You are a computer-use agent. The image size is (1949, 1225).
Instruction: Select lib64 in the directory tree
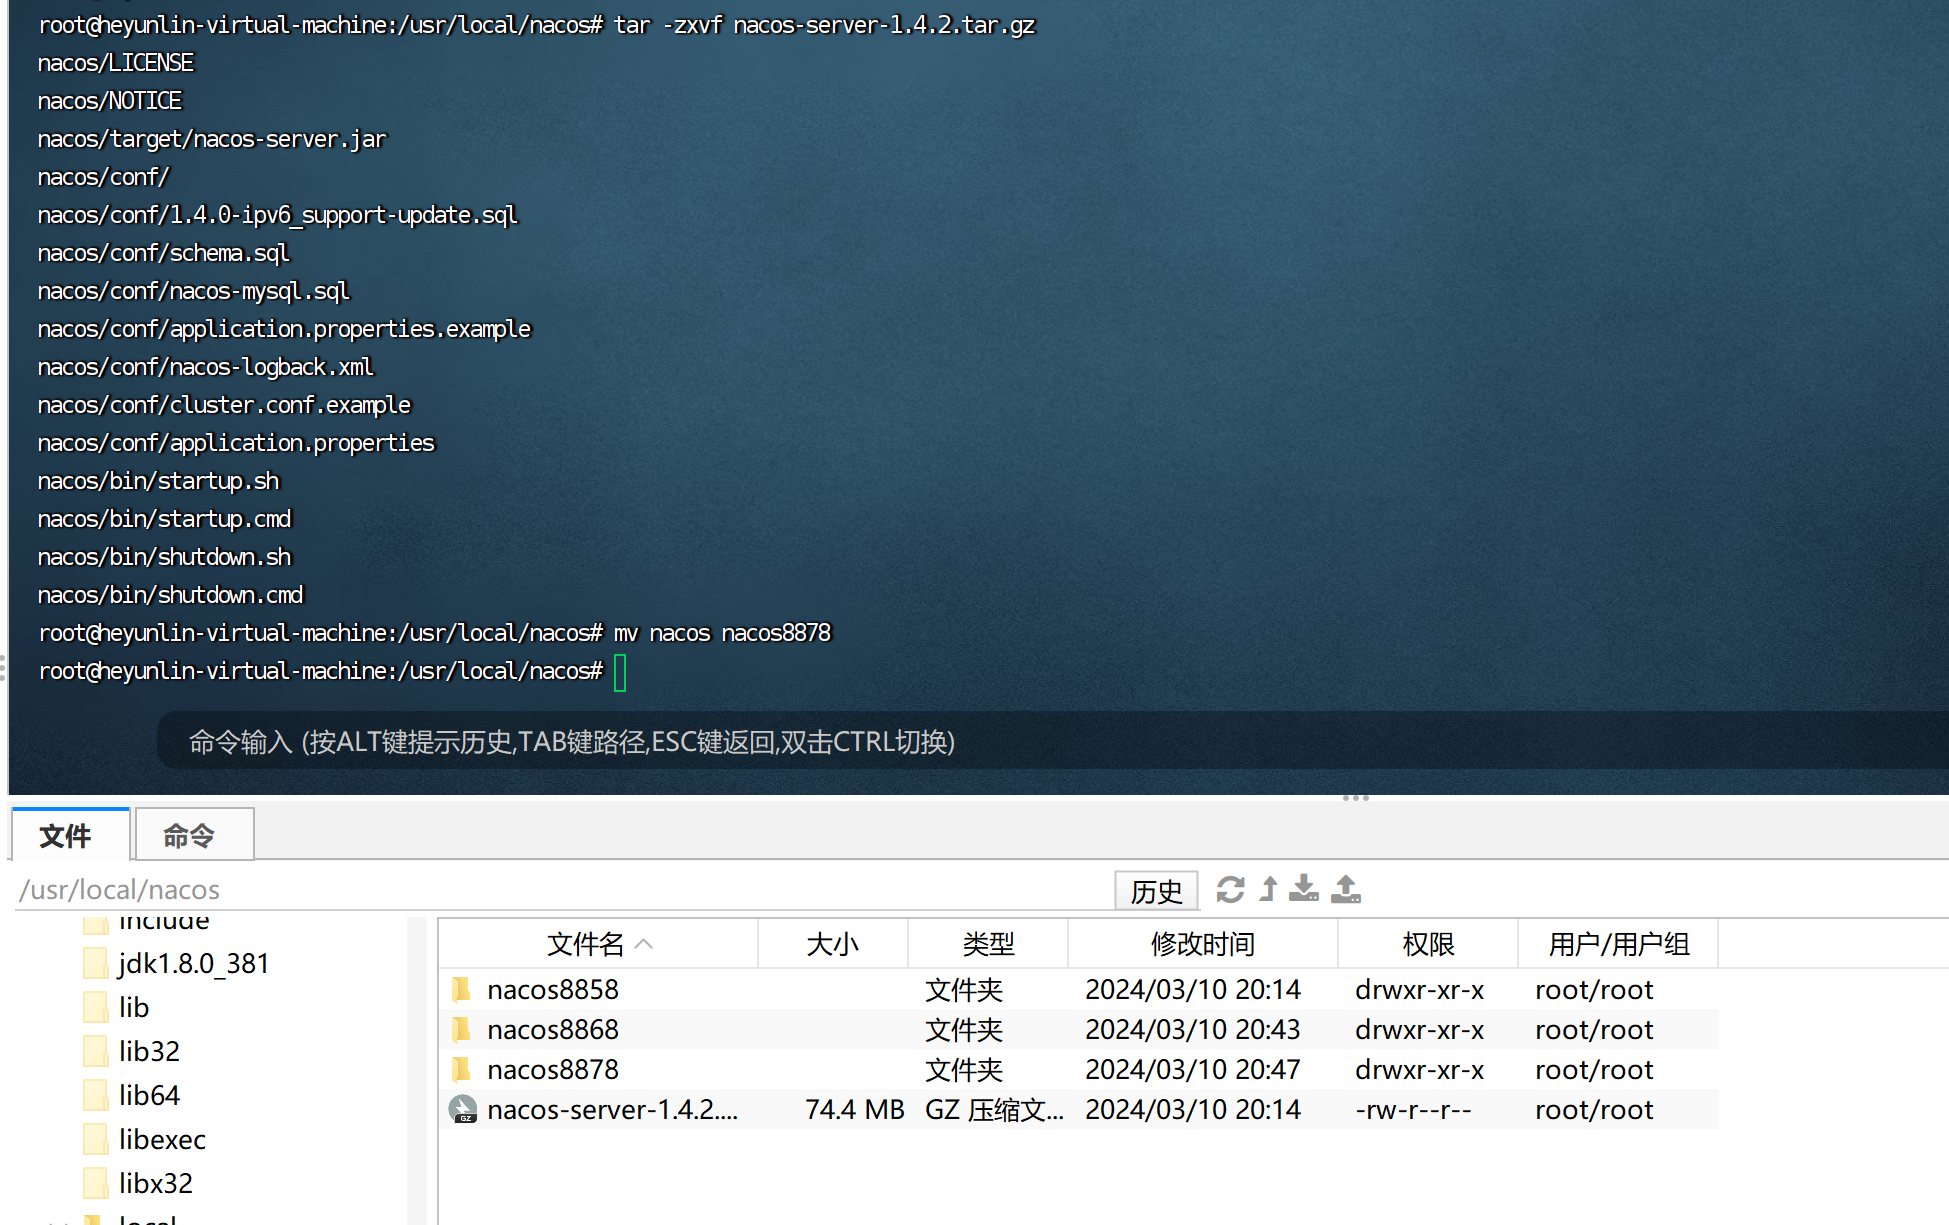pyautogui.click(x=149, y=1095)
